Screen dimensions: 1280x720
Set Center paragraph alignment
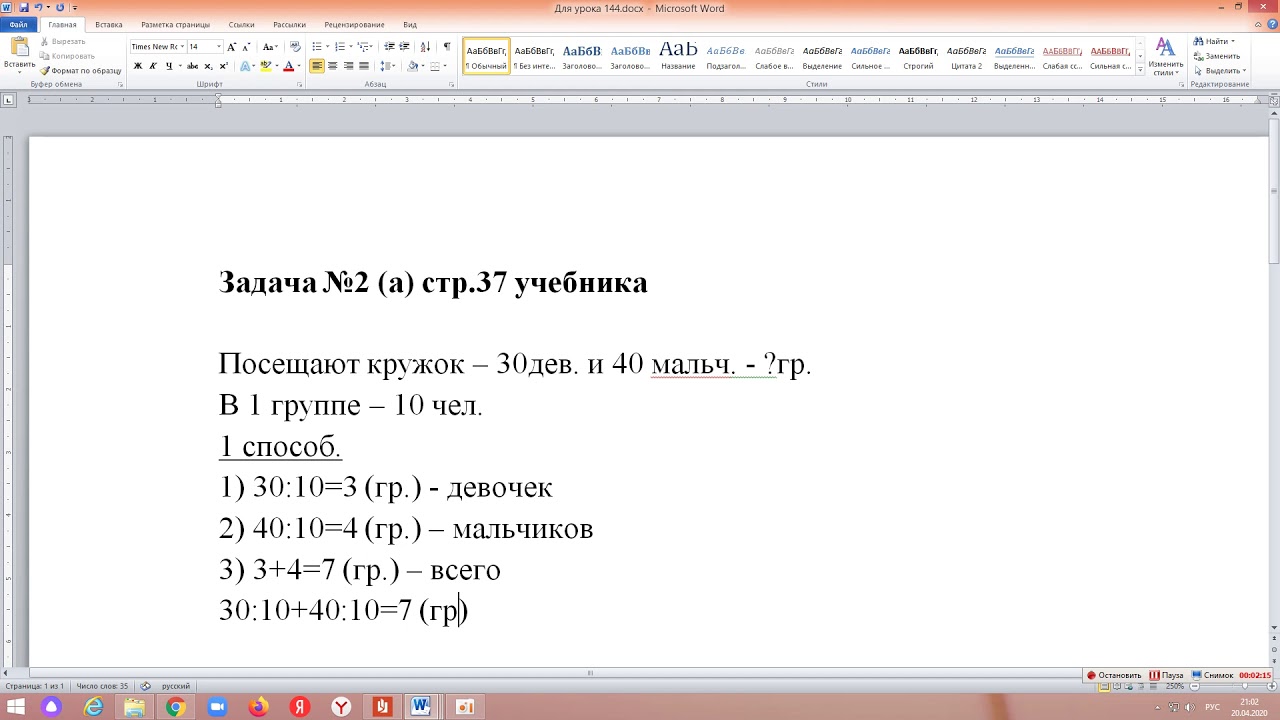click(x=333, y=66)
